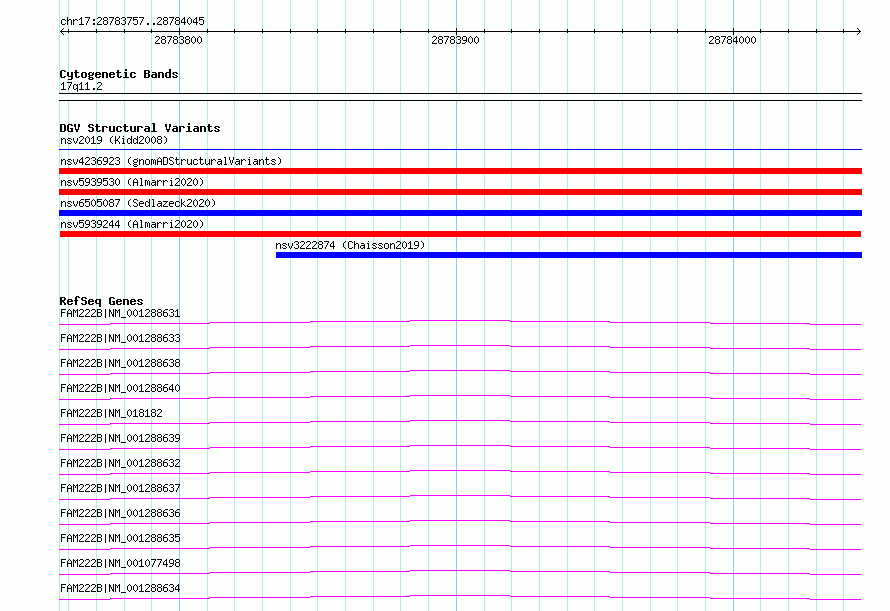Click the magenta intron line of NM_001288631
The height and width of the screenshot is (611, 890).
coord(460,321)
